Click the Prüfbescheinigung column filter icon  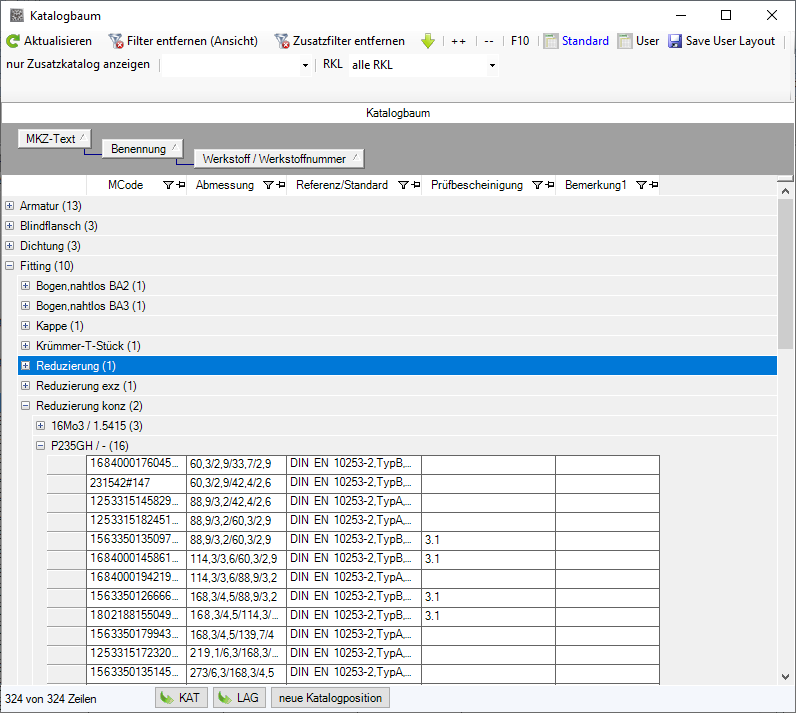point(537,186)
